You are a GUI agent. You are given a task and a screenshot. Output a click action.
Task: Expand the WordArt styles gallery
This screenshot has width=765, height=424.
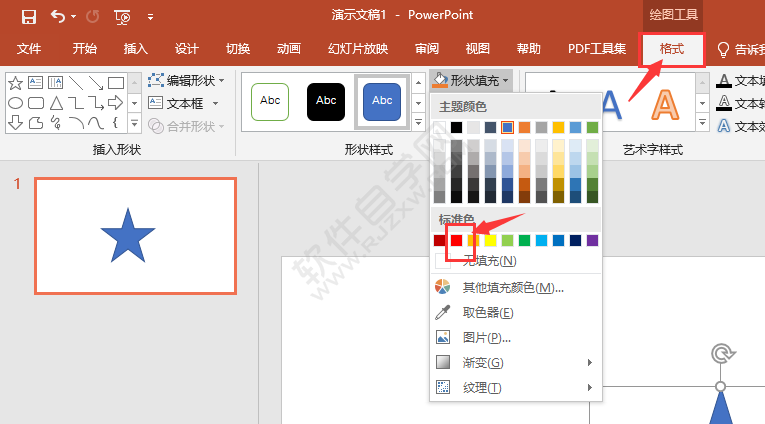point(702,123)
